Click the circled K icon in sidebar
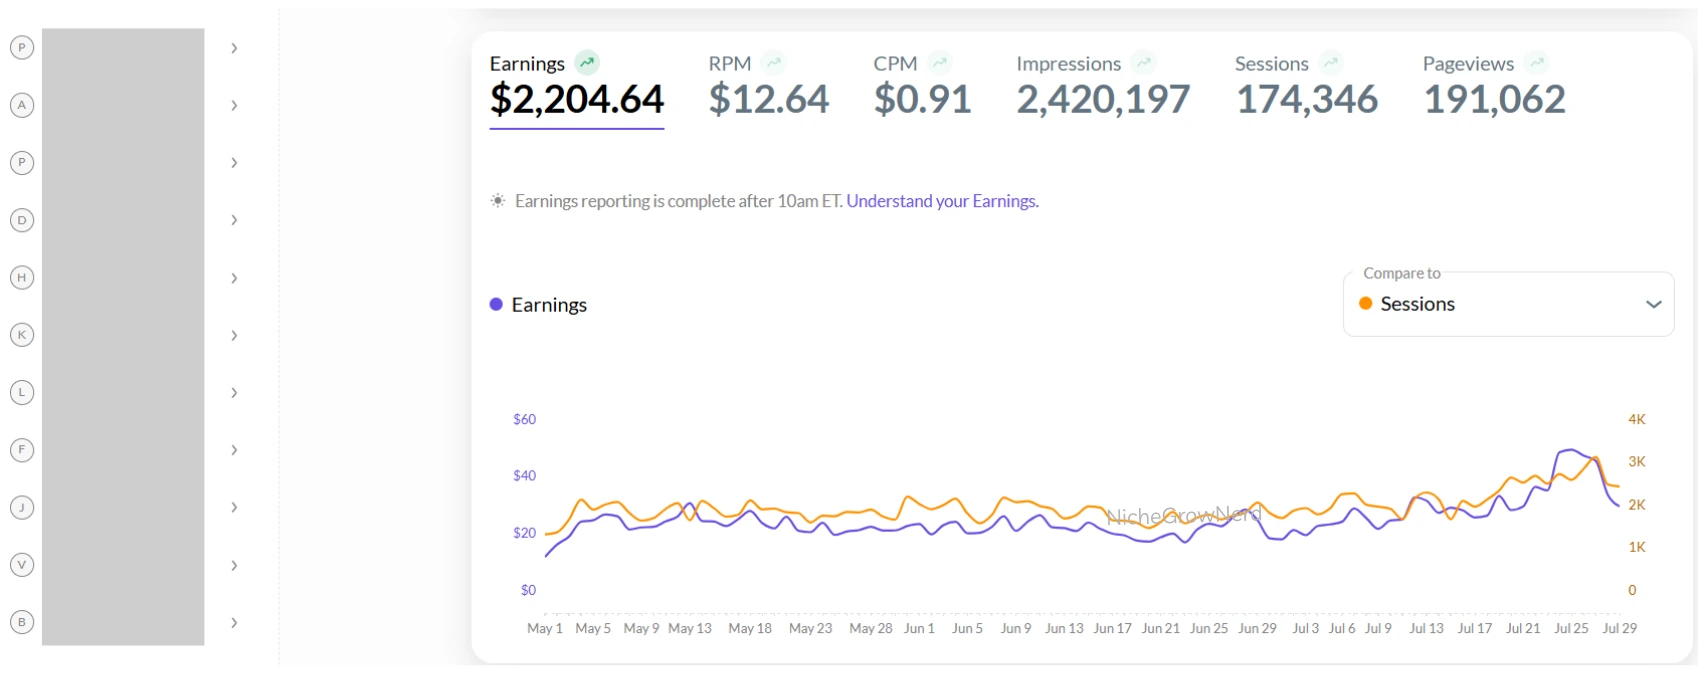 click(x=22, y=335)
